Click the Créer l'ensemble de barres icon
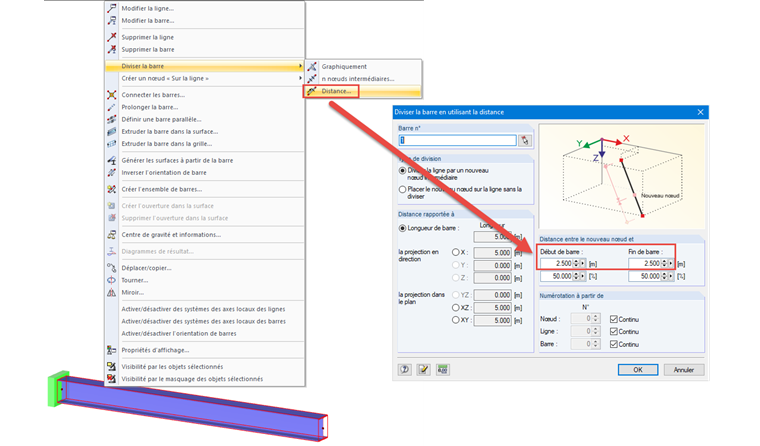Image resolution: width=760 pixels, height=446 pixels. click(112, 189)
